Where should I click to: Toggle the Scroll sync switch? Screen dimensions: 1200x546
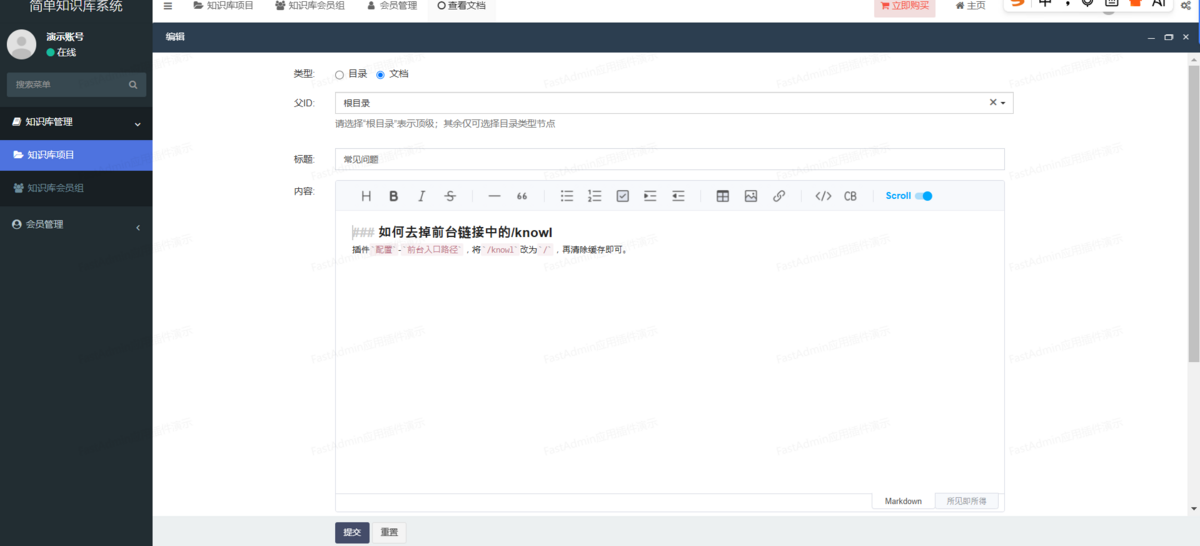[923, 196]
